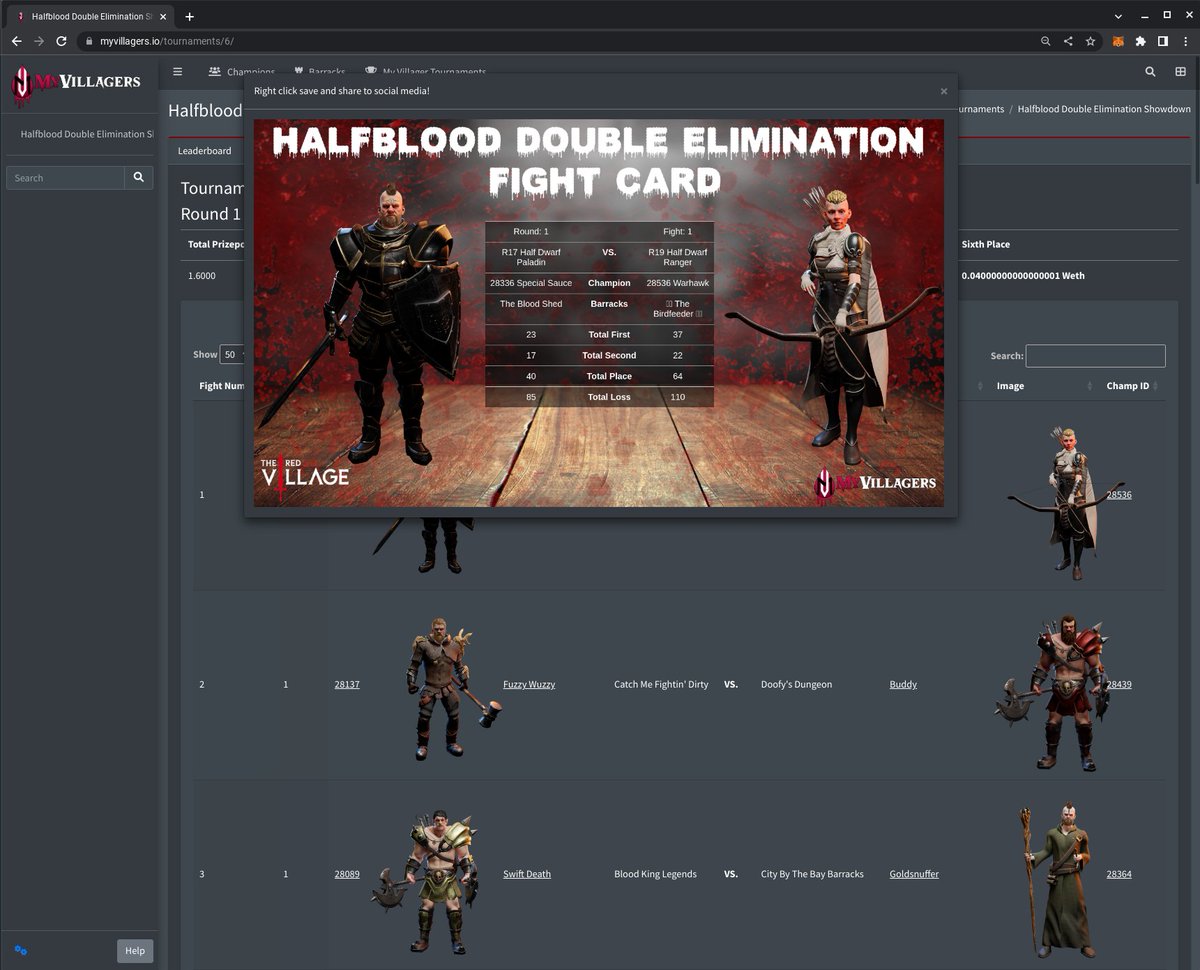Click the Help button
The image size is (1200, 970).
135,951
